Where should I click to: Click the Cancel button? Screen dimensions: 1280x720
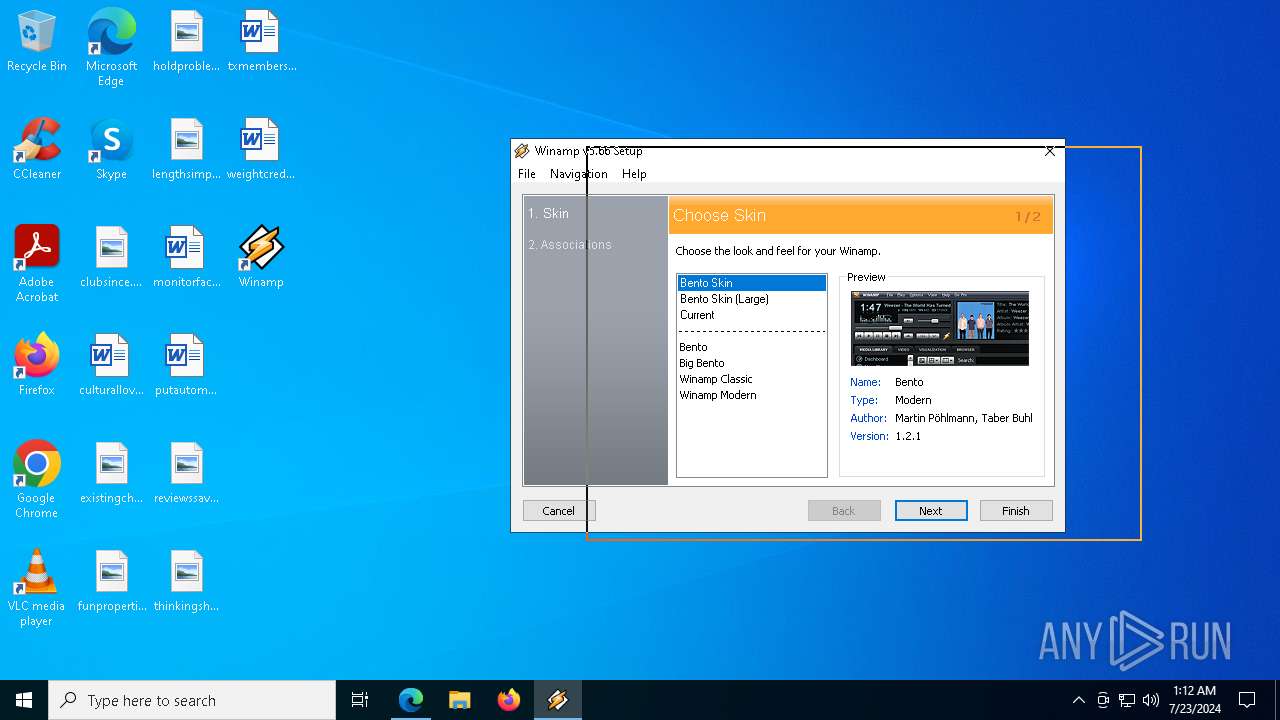pos(559,511)
